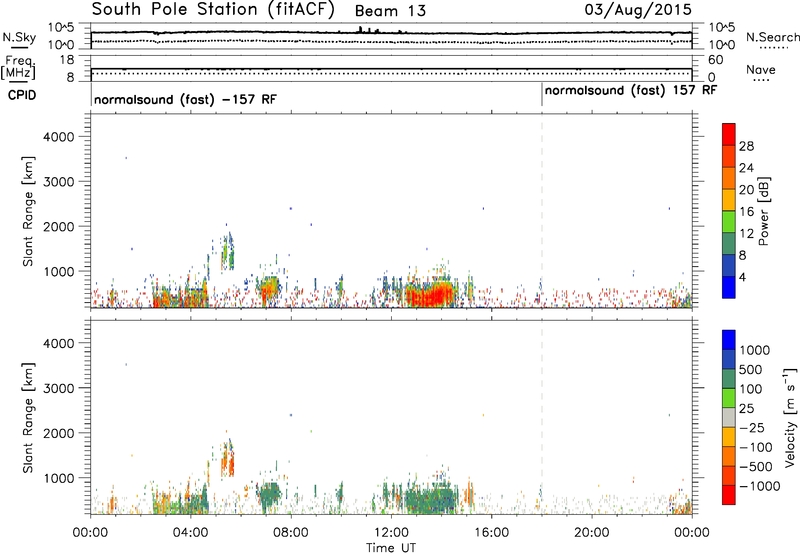Click the 'Velocity [m s-1]' color bar label

click(x=790, y=417)
